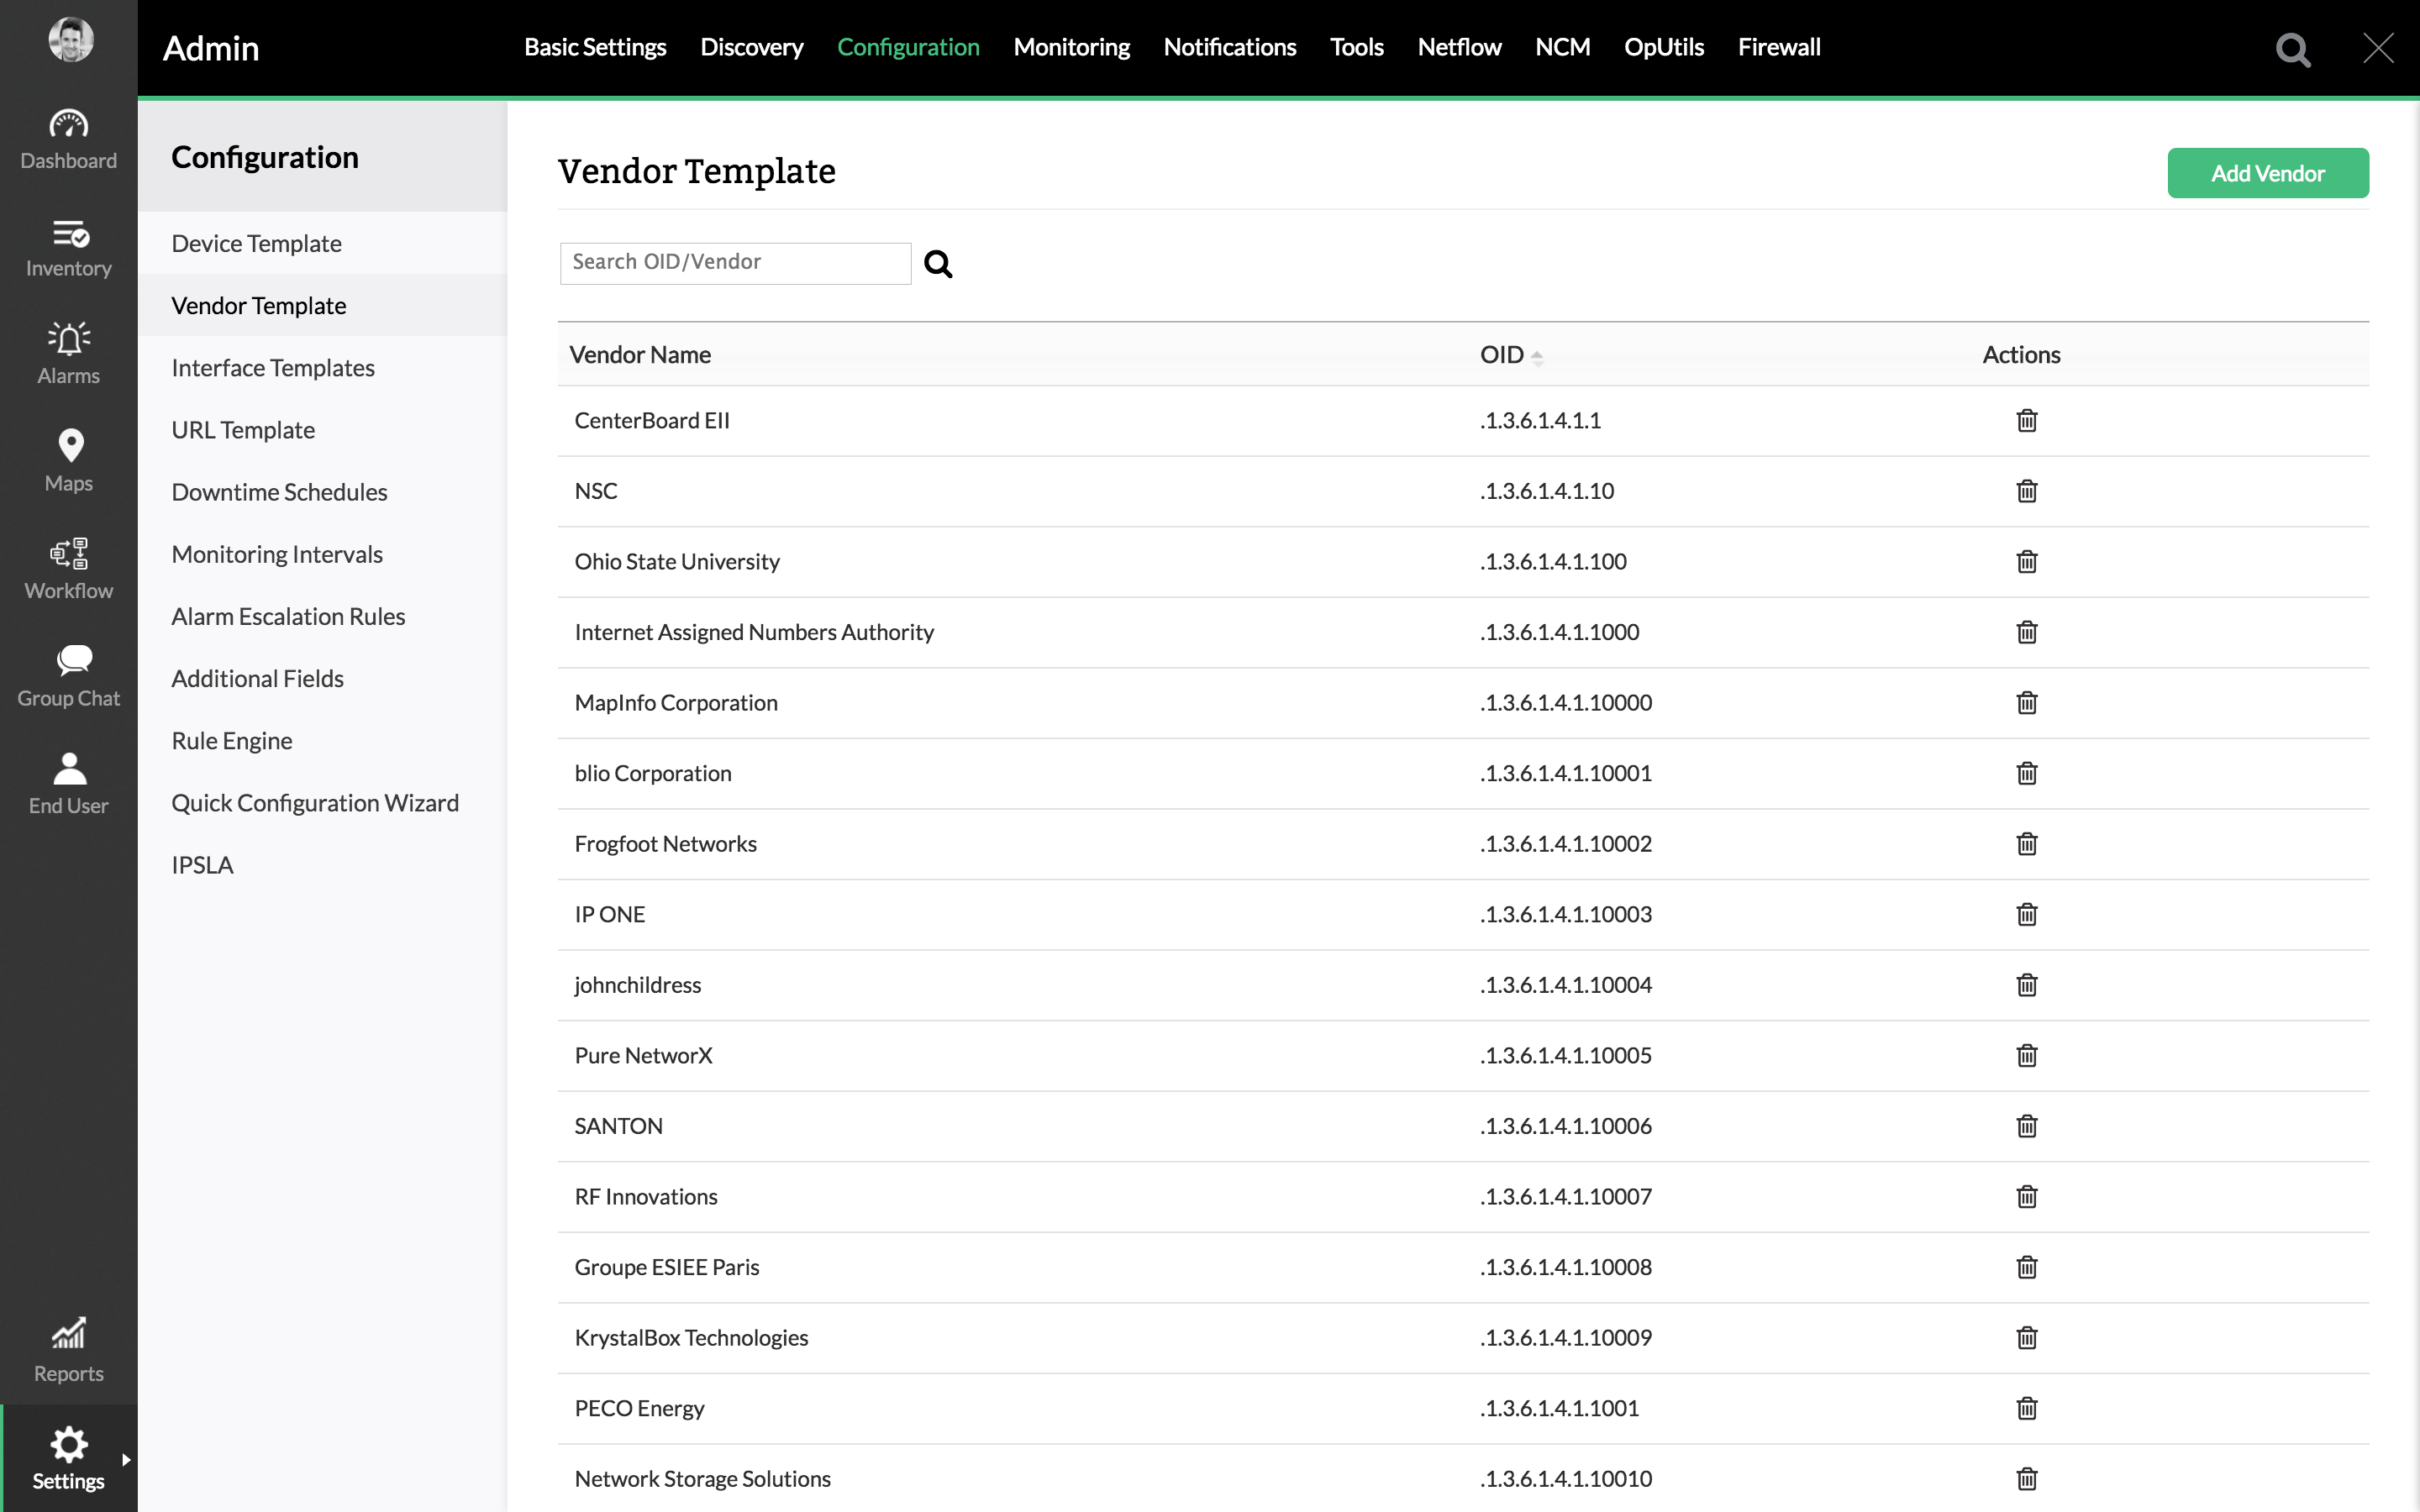Screen dimensions: 2420x1512
Task: Open the Reports section
Action: (68, 1351)
